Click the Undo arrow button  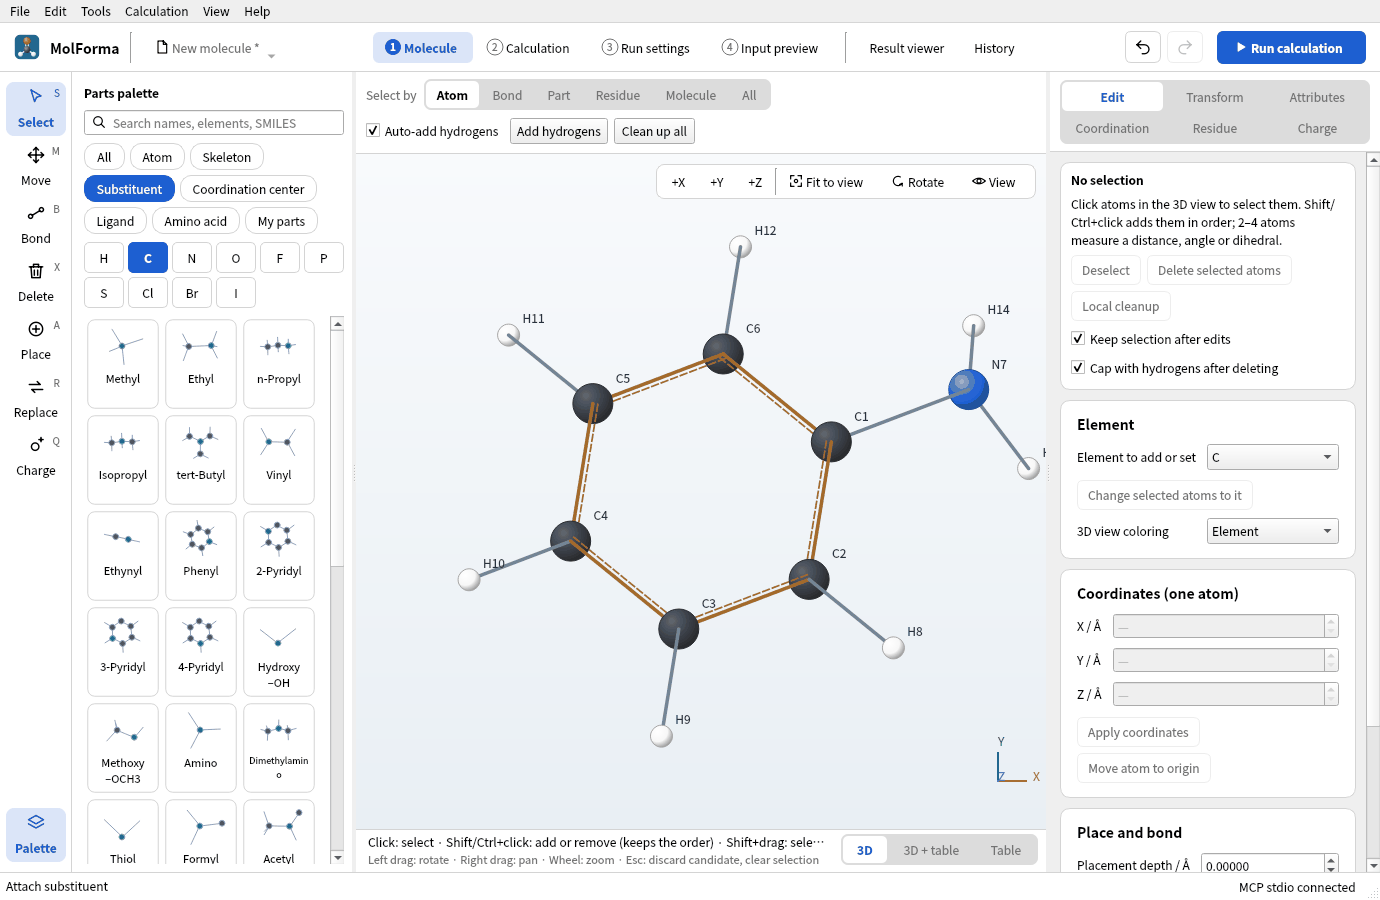(1143, 47)
